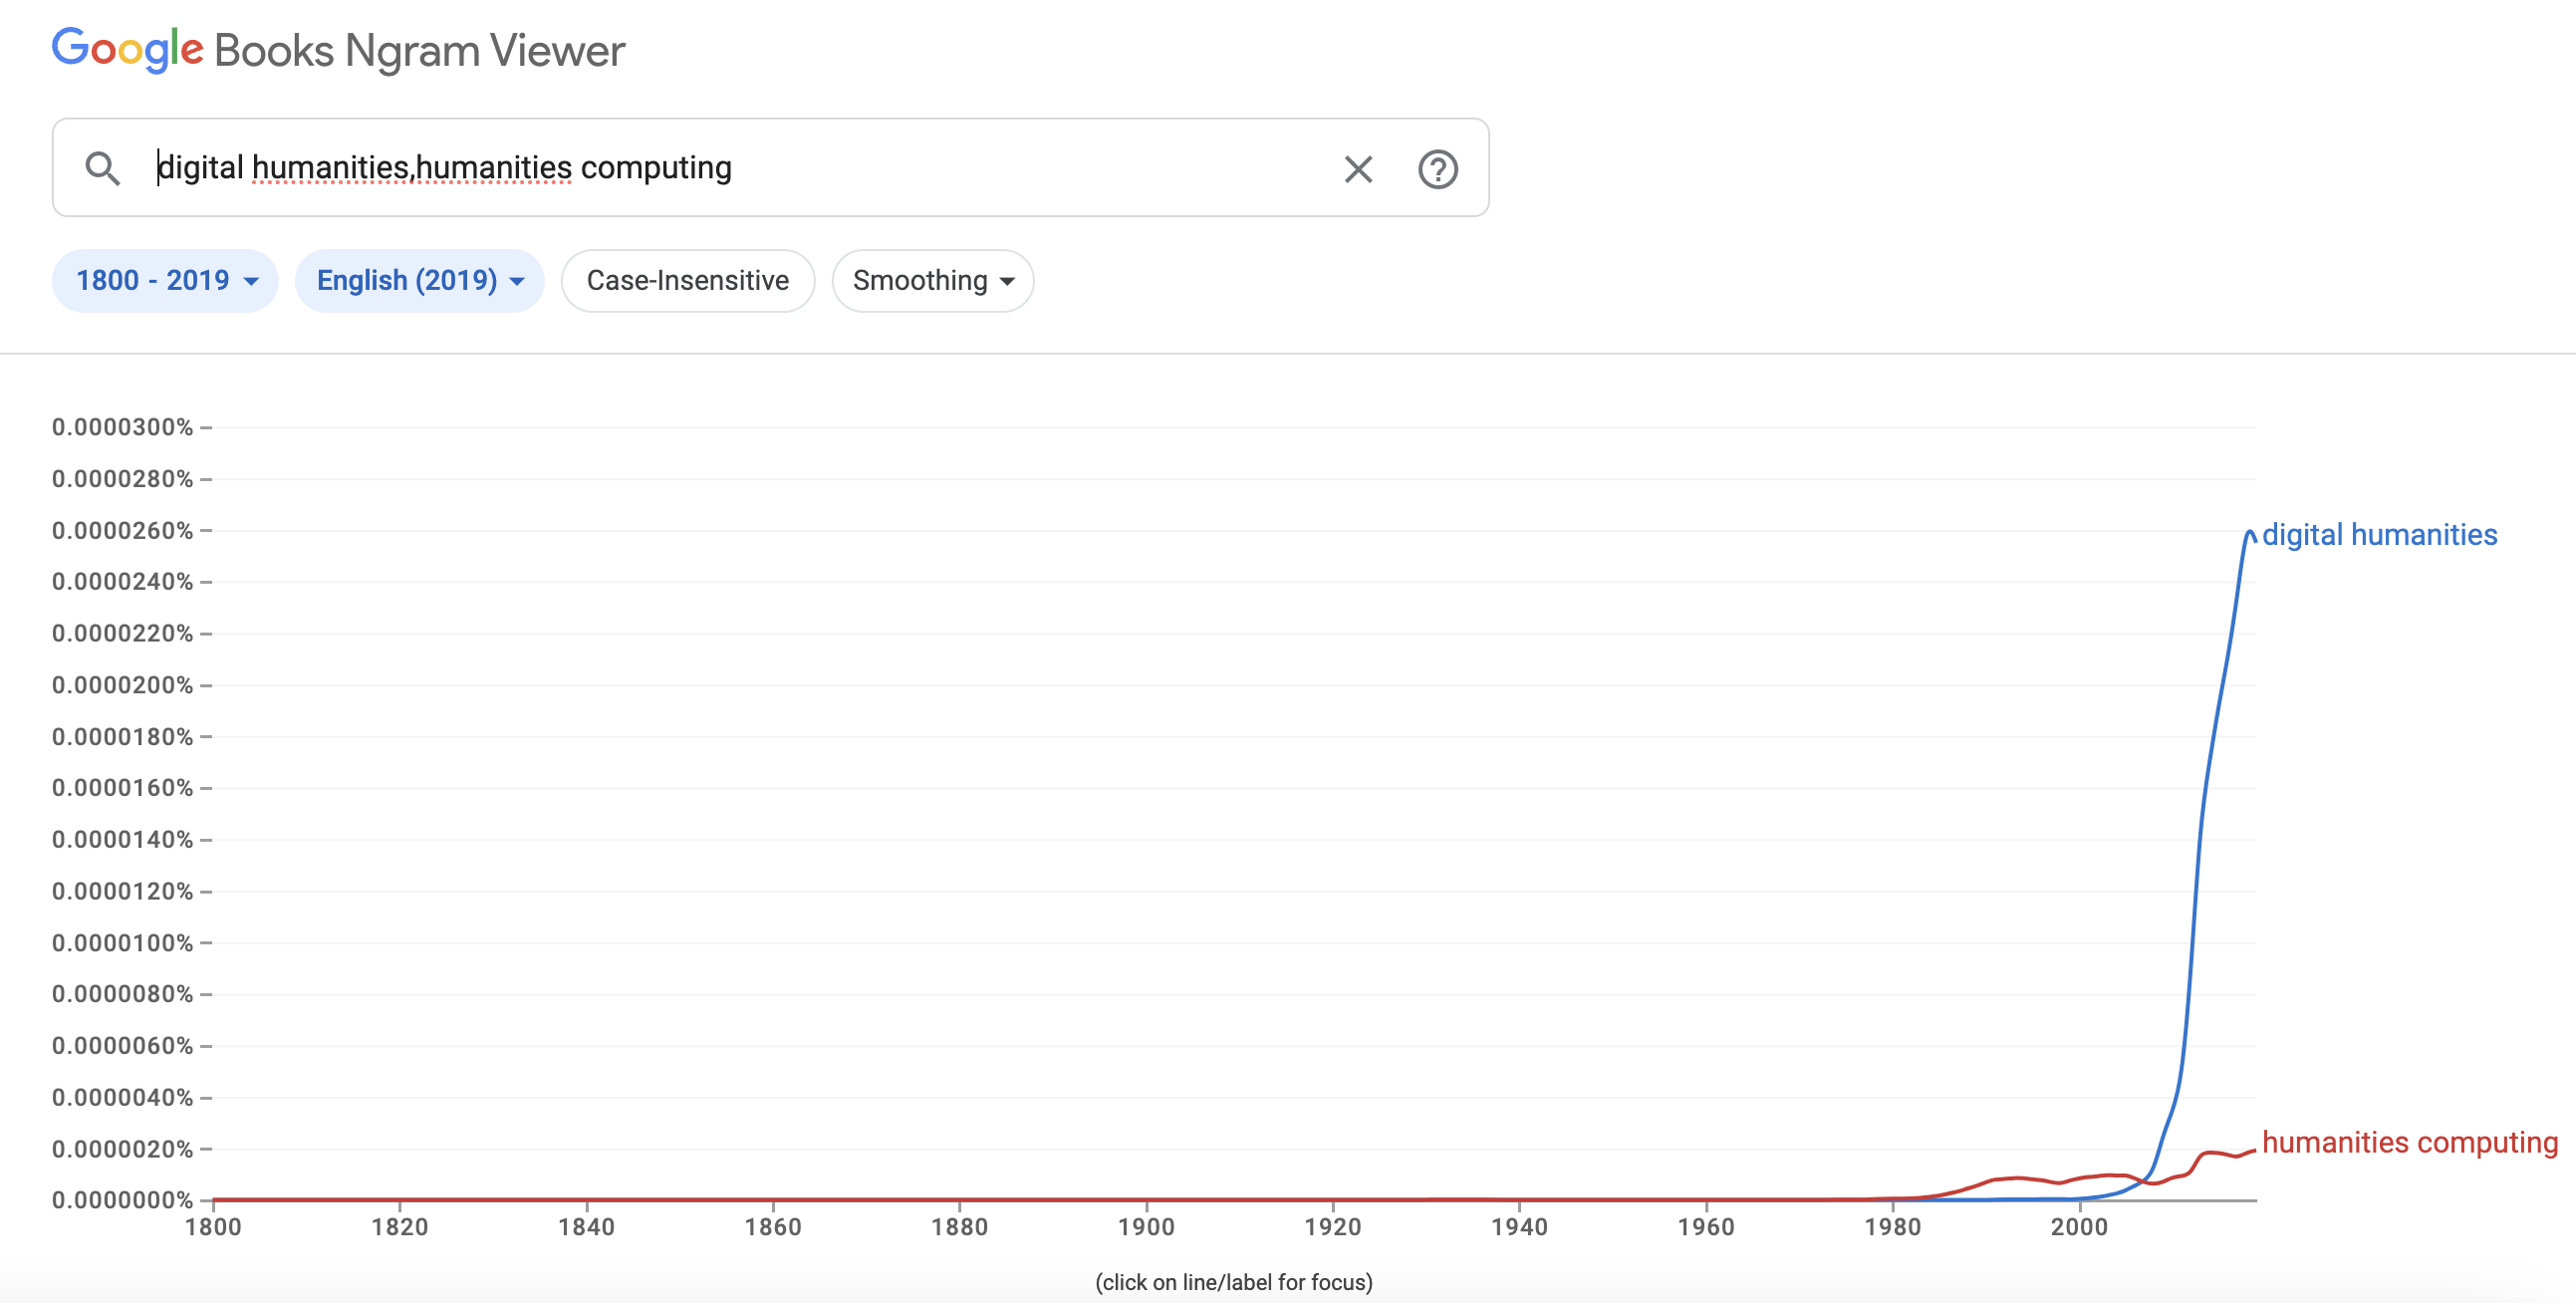2576x1303 pixels.
Task: Click the Books Ngram Viewer title
Action: click(x=419, y=51)
